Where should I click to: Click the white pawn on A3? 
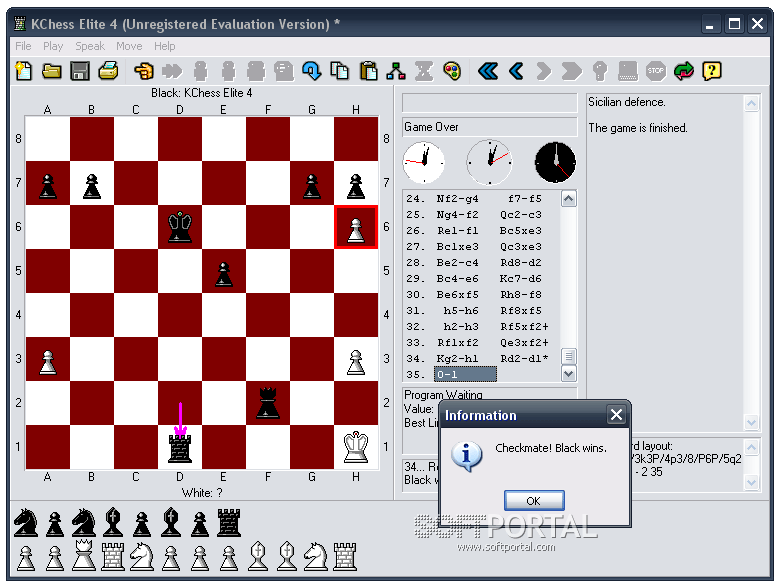coord(48,362)
